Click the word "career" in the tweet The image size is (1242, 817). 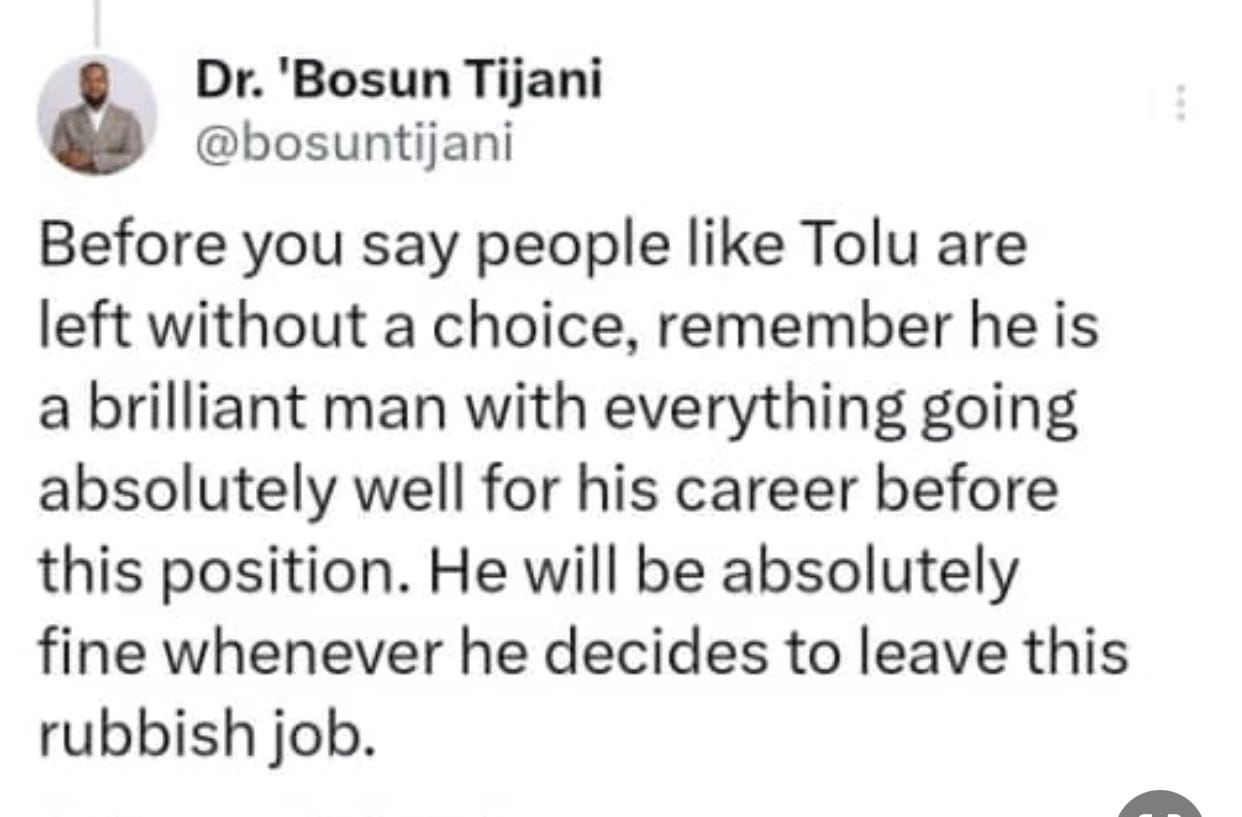click(x=793, y=491)
